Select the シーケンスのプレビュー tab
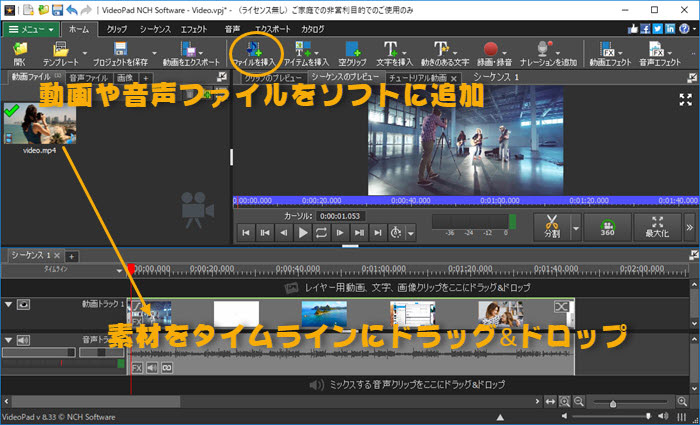Screen dimensions: 700x425 (344, 77)
